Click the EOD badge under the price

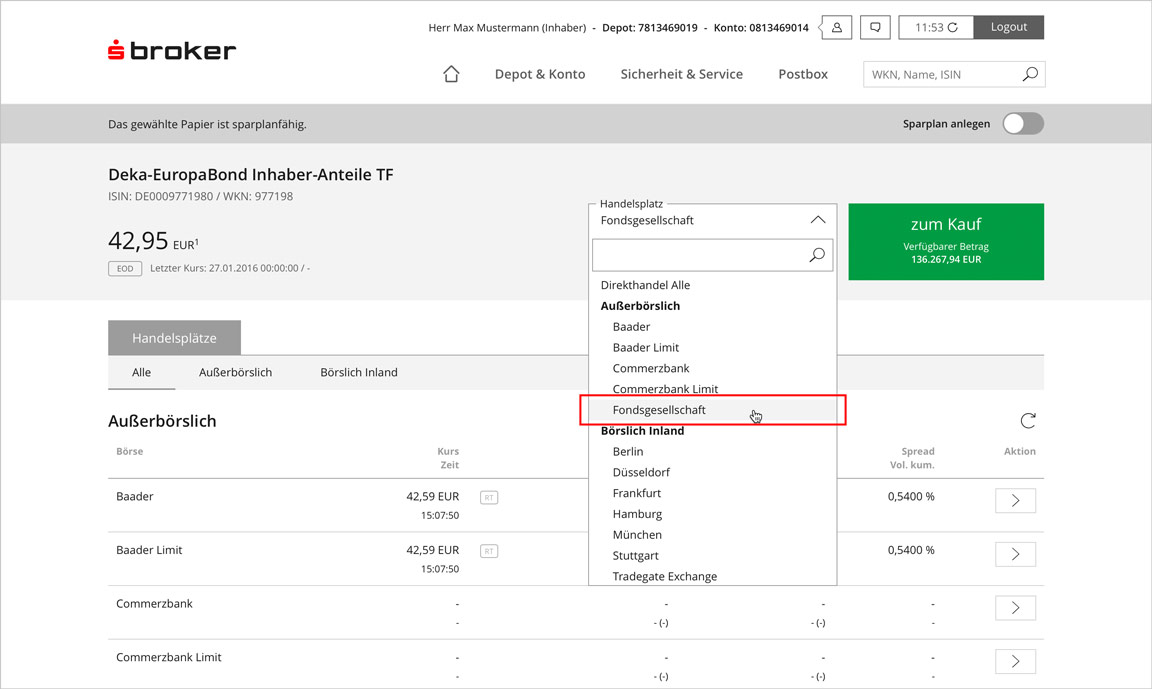pyautogui.click(x=125, y=268)
